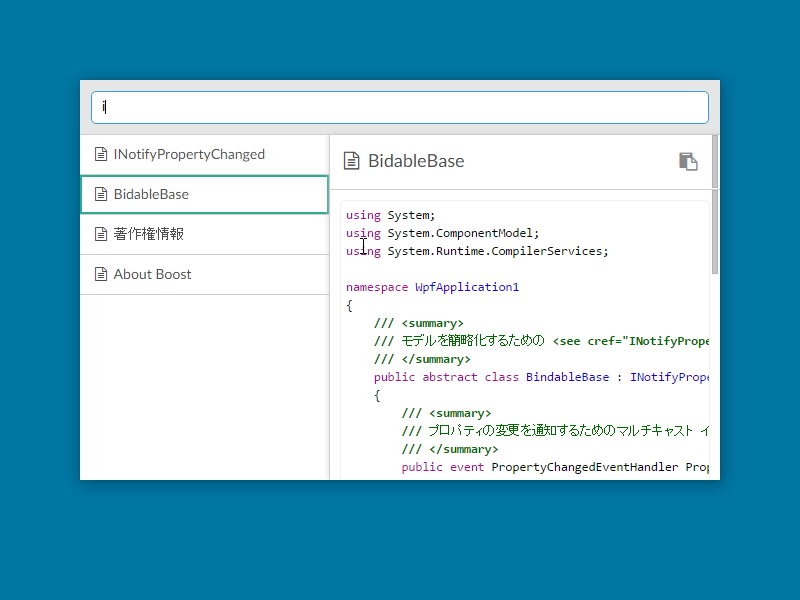Click the 'public event PropertyChangedEventHandler' line
The height and width of the screenshot is (600, 800).
555,467
